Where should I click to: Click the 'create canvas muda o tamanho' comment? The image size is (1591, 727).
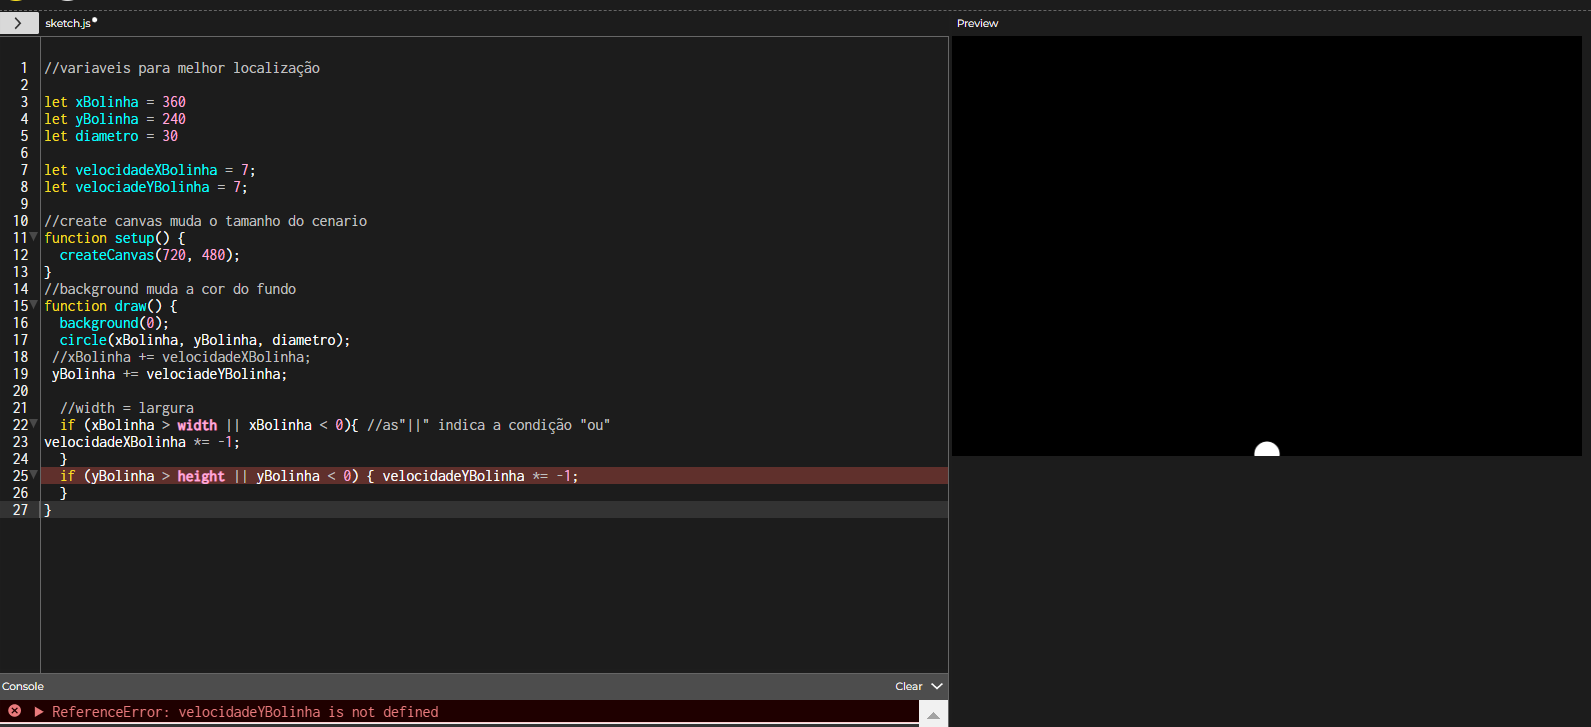(205, 221)
